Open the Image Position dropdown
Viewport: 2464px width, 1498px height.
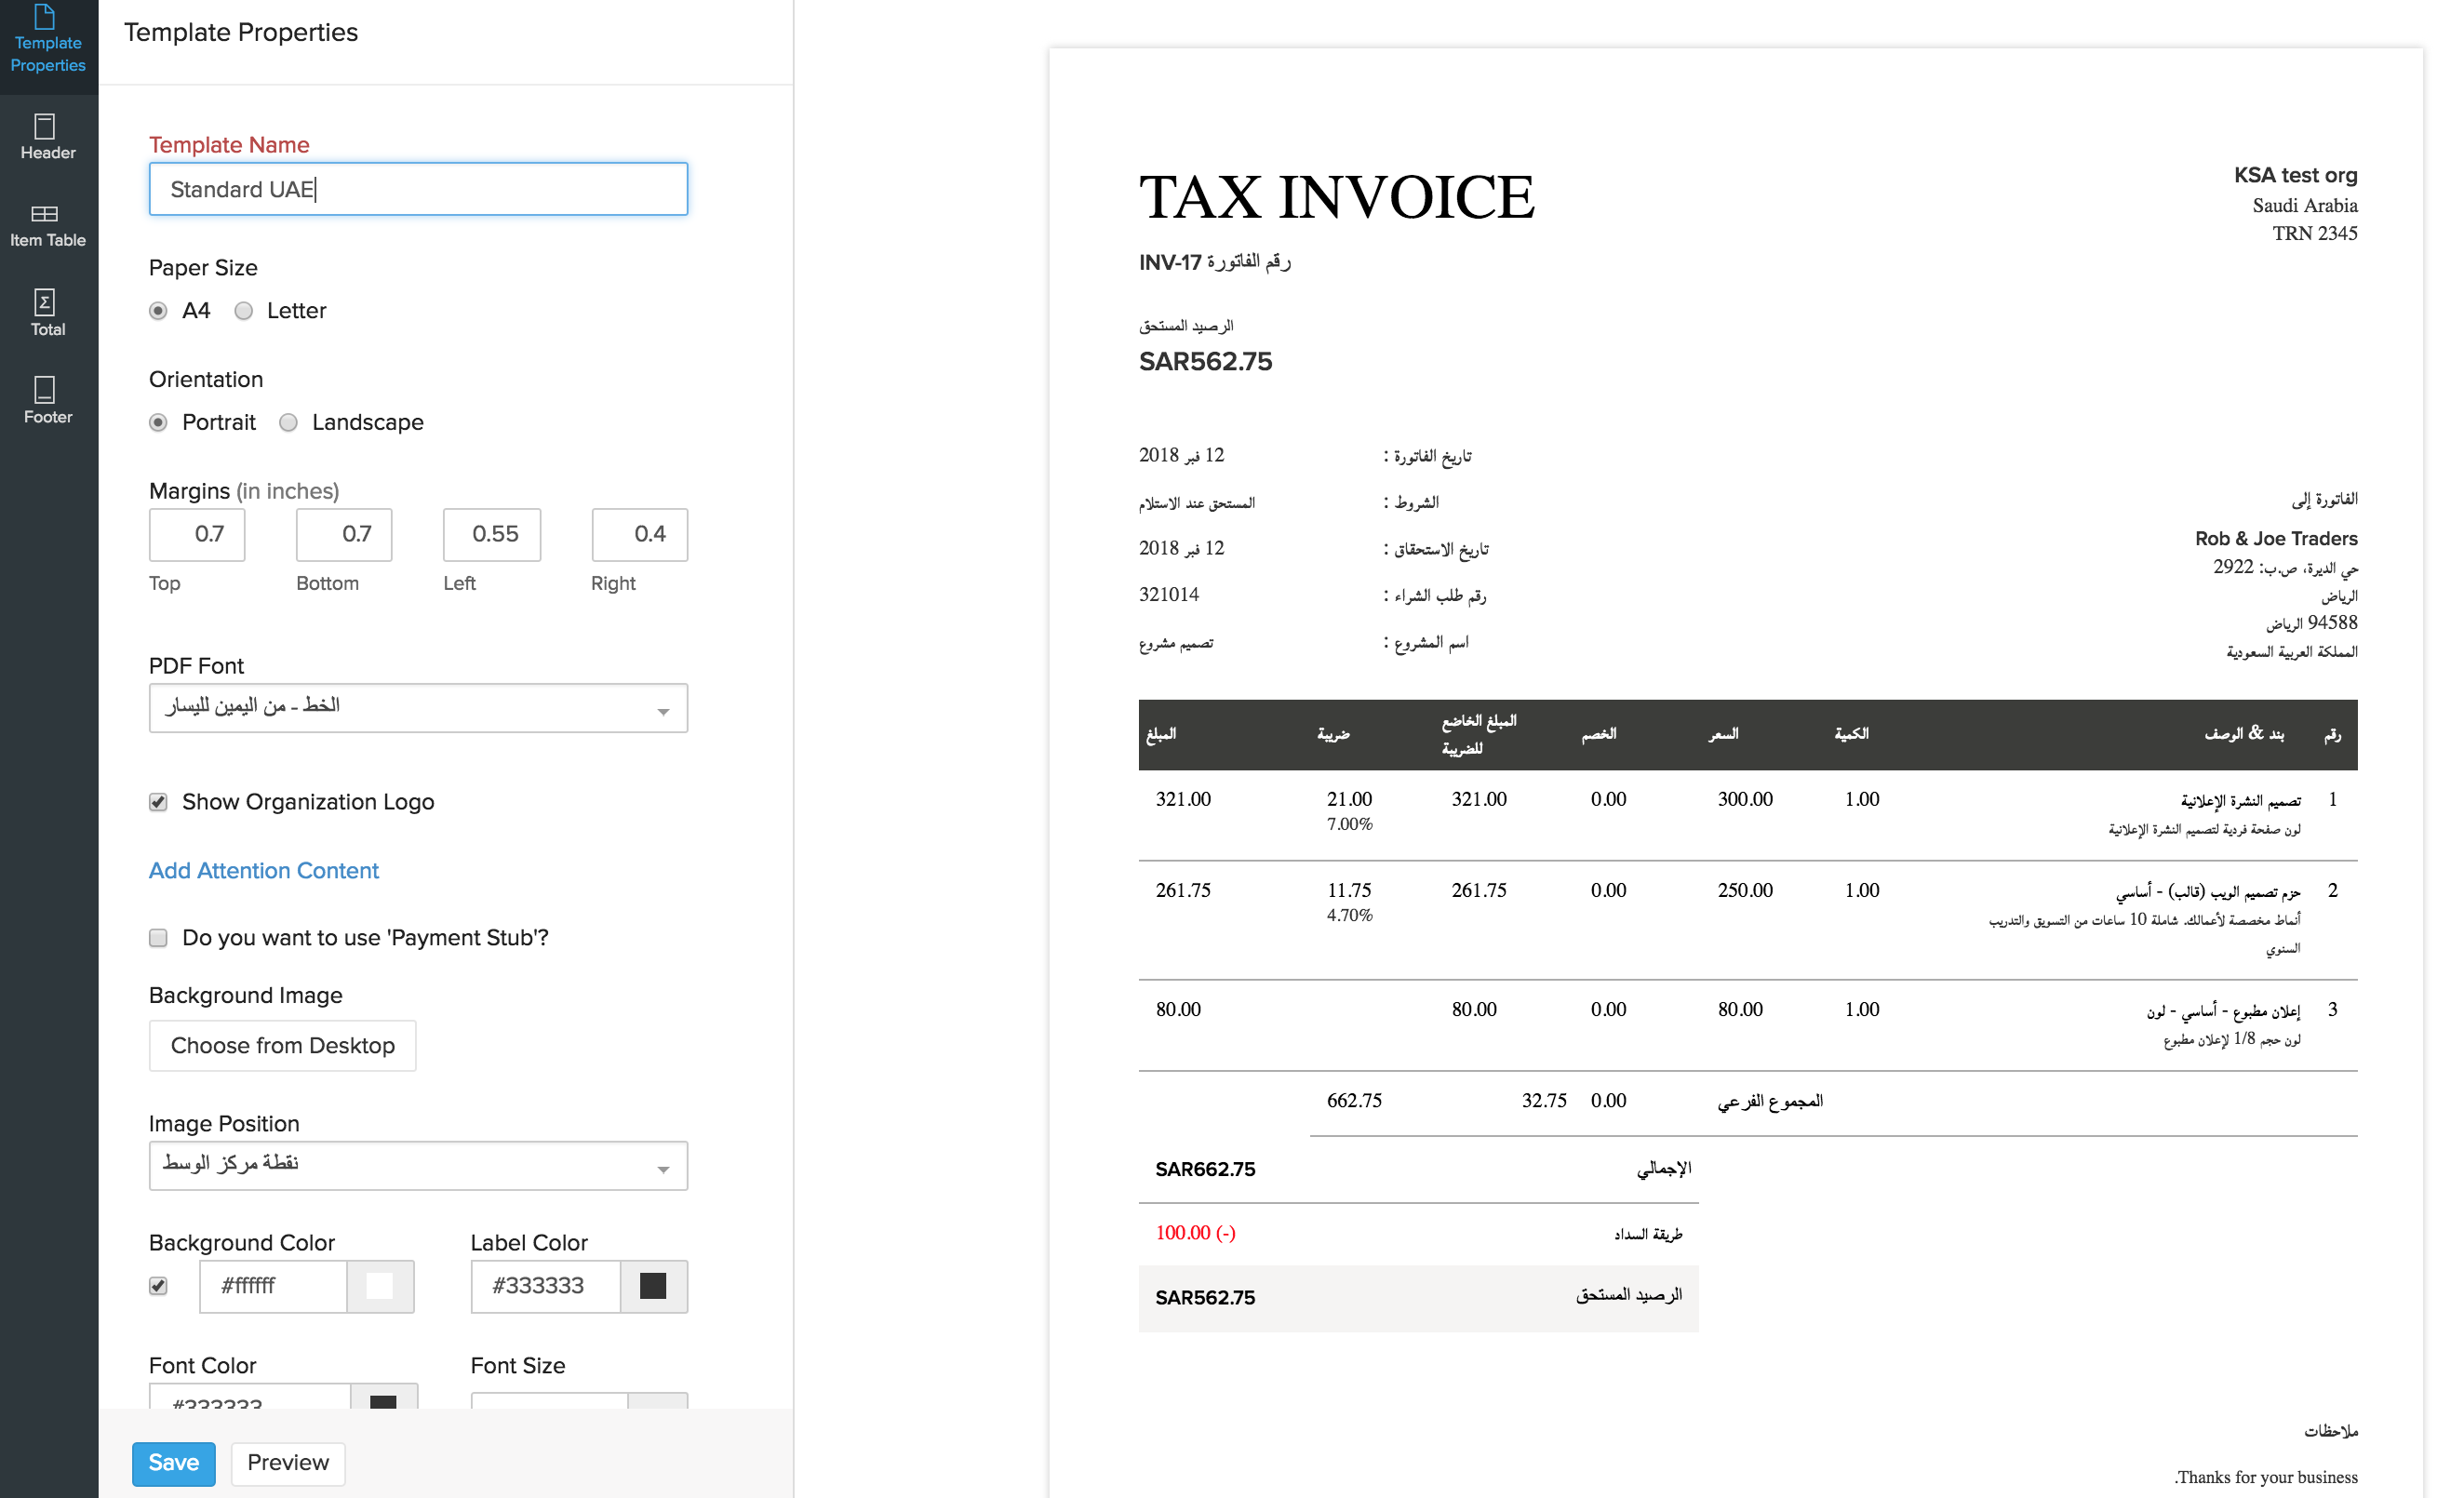418,1166
